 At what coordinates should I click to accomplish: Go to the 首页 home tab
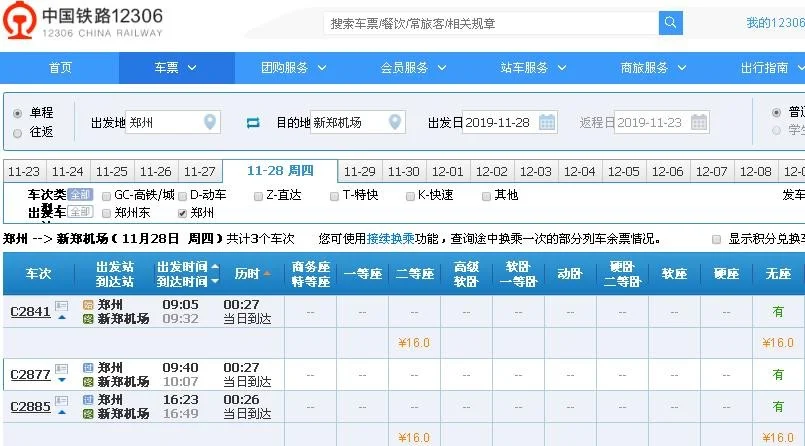coord(60,68)
